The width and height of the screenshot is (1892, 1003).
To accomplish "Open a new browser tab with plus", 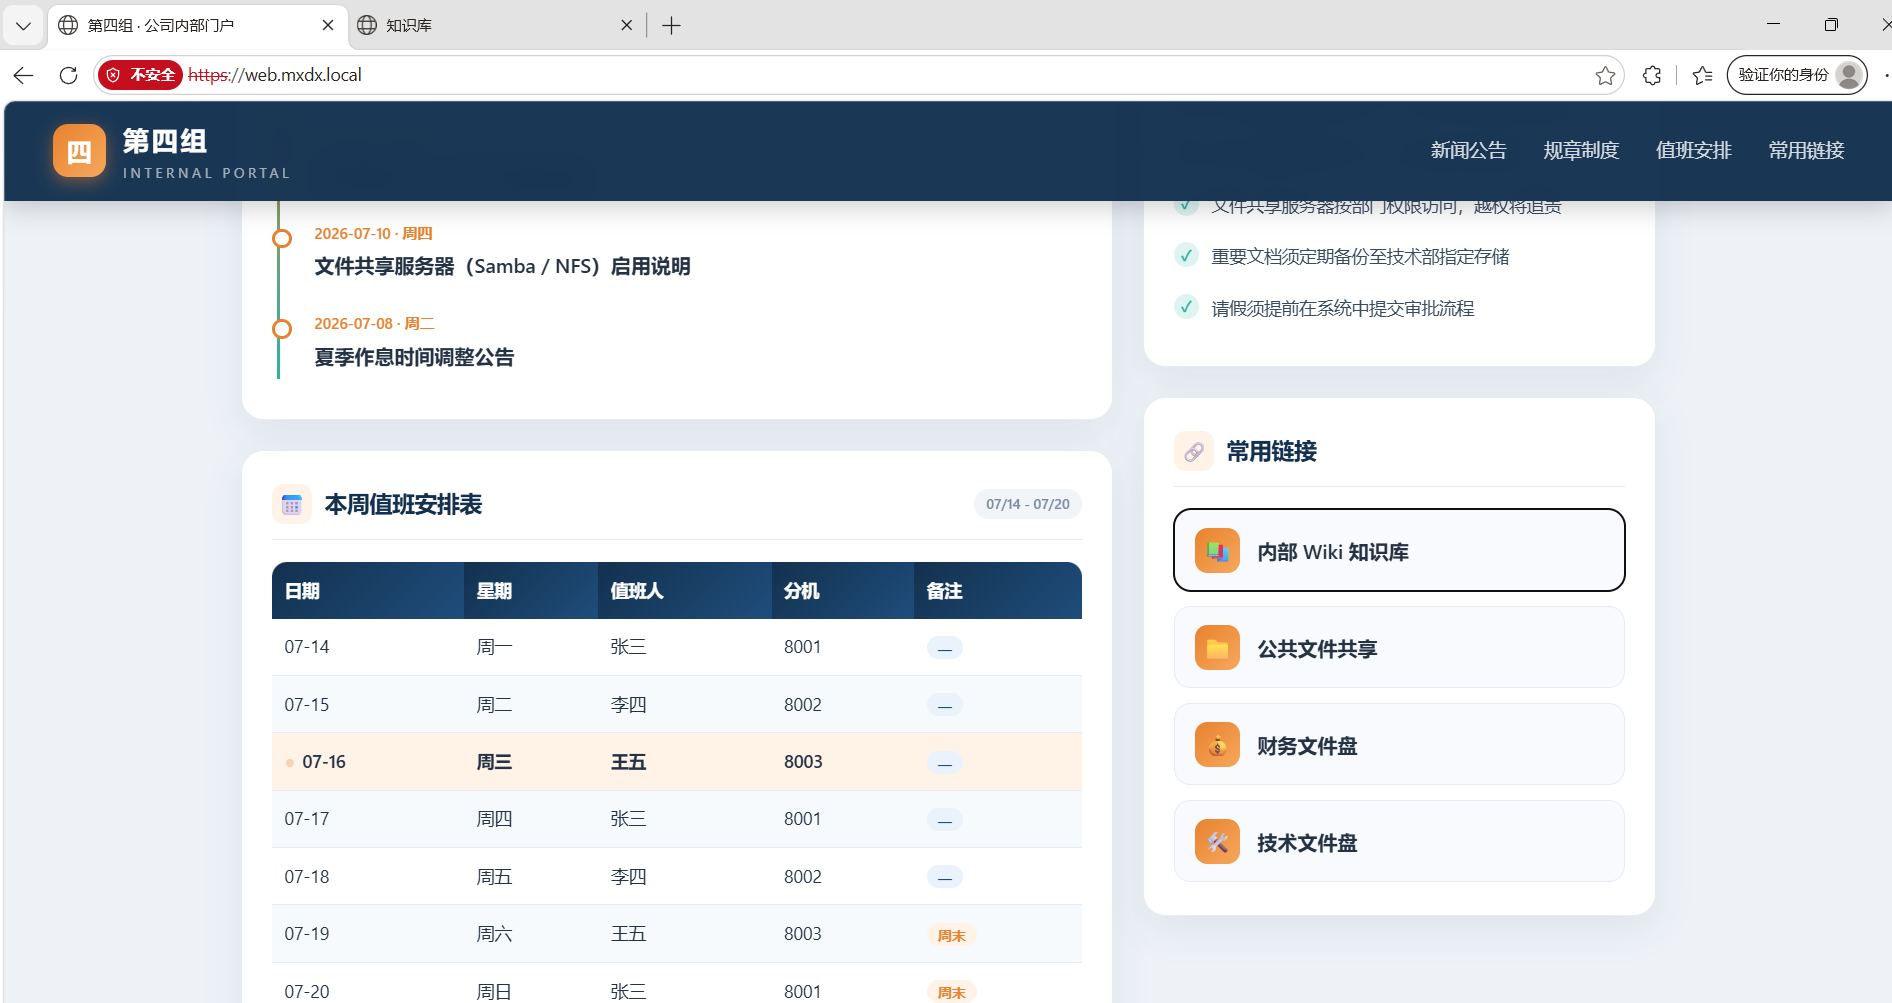I will 672,25.
